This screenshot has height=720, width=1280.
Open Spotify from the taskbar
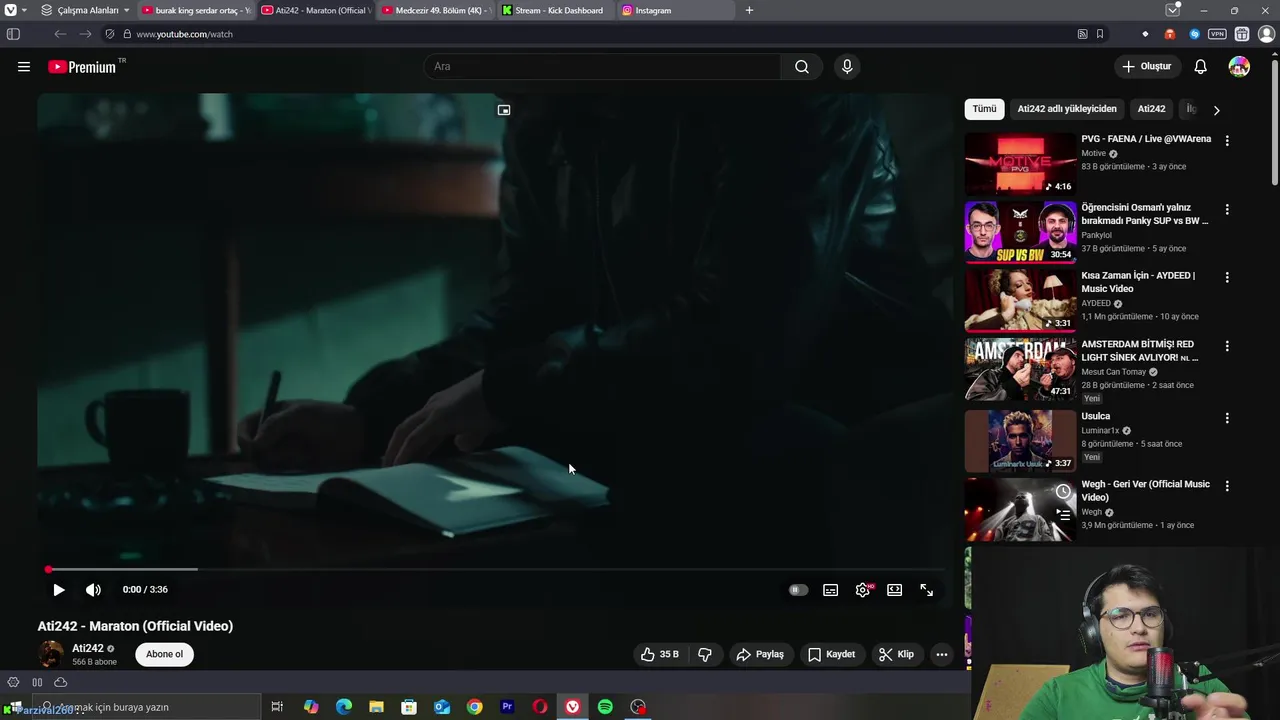(x=605, y=707)
